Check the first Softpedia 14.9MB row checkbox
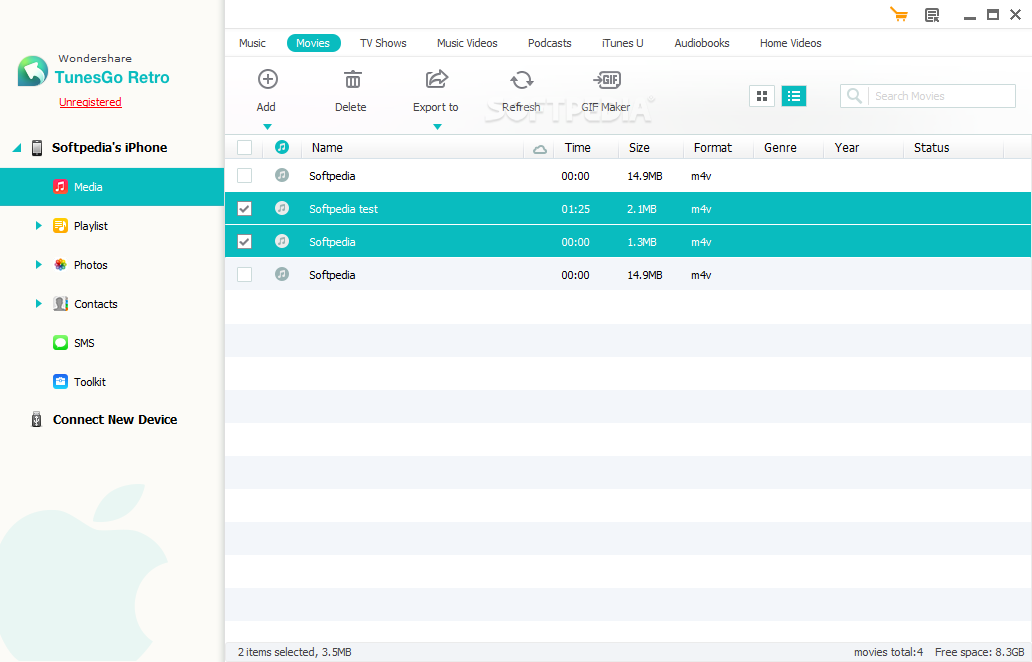This screenshot has width=1032, height=662. (244, 175)
